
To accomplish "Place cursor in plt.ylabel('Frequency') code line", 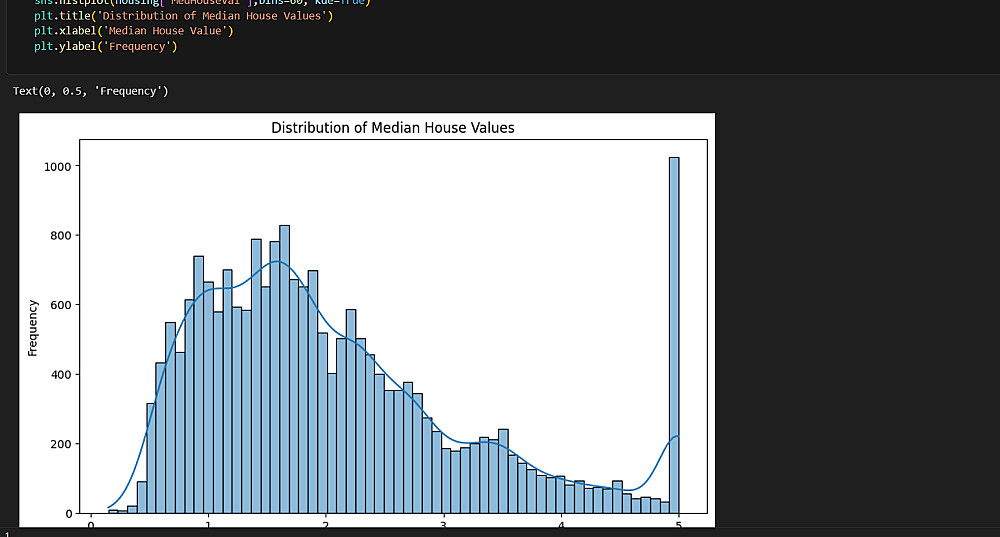I will tap(106, 47).
